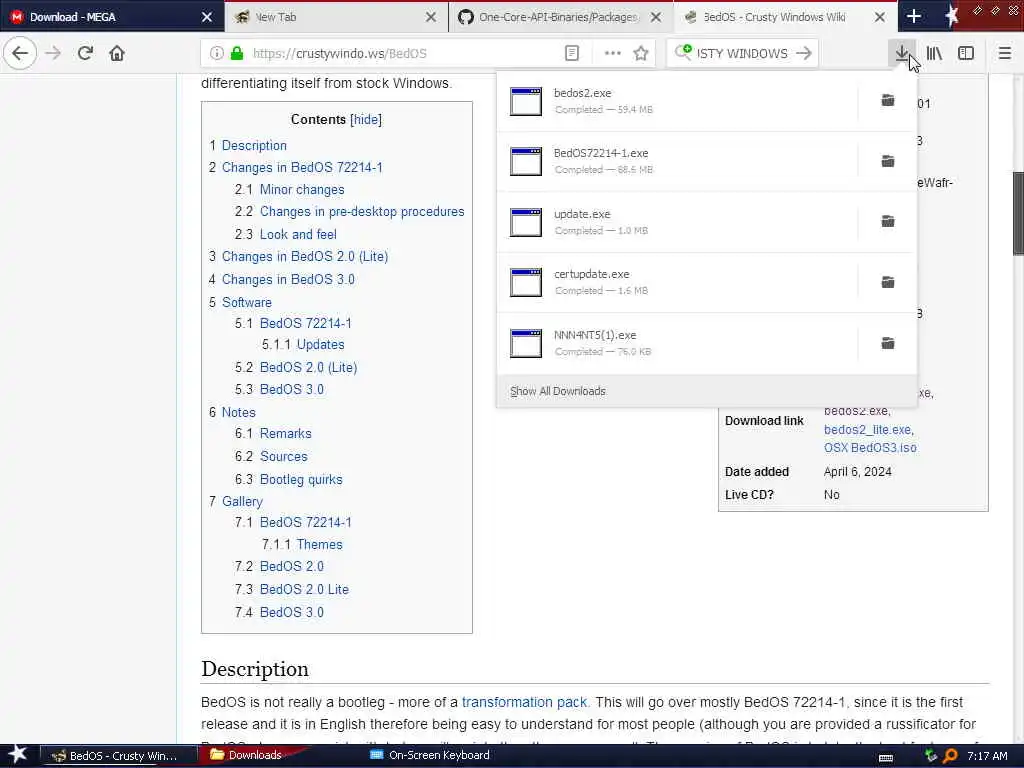Open the hamburger application menu
Screen dimensions: 1024x768
[1004, 54]
